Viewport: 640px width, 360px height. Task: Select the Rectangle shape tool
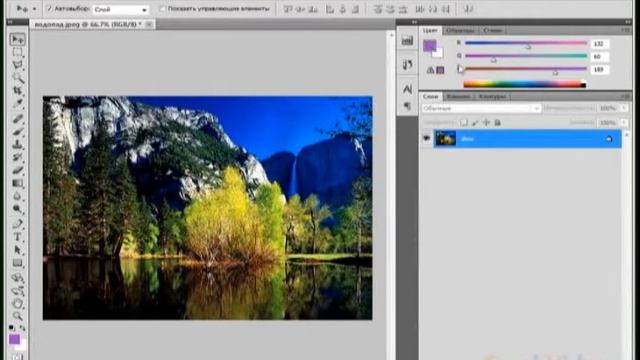click(17, 263)
